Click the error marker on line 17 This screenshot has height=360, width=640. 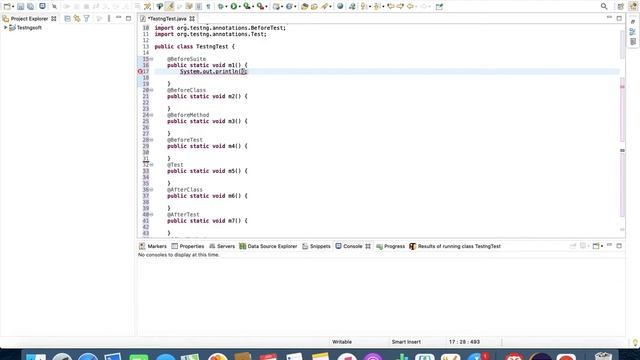tap(140, 71)
